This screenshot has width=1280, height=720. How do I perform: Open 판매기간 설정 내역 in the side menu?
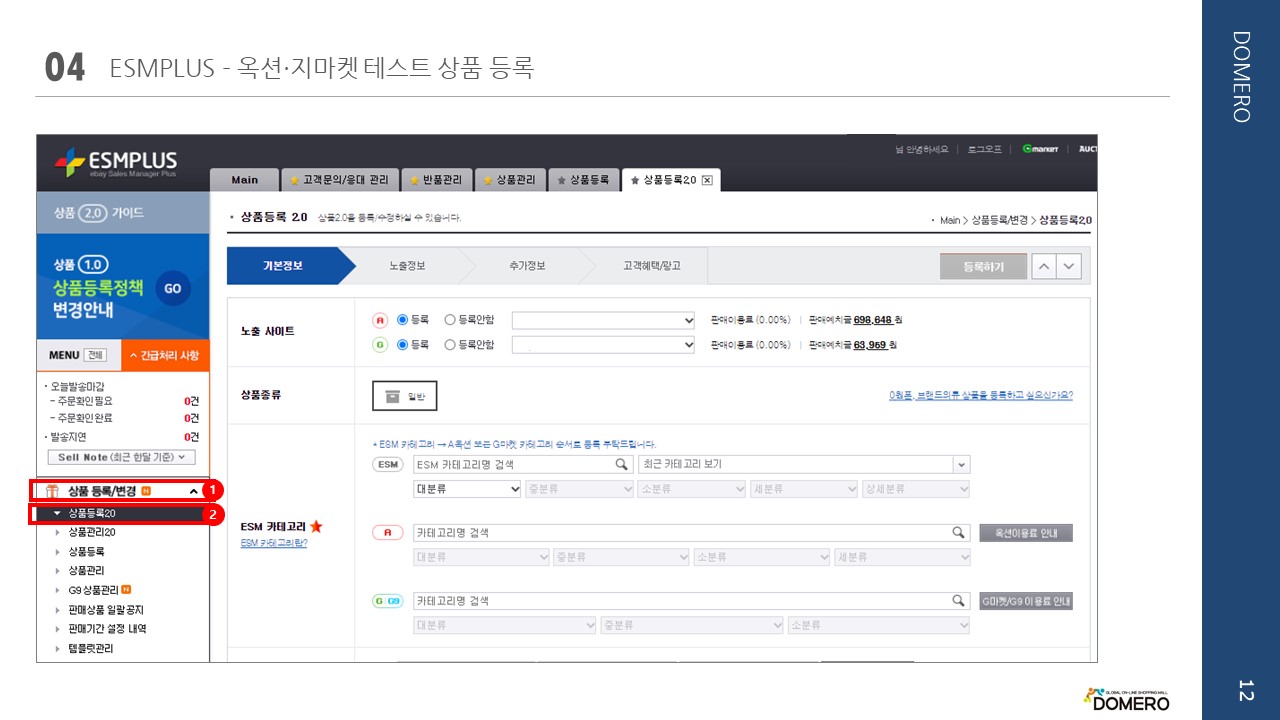click(x=107, y=629)
